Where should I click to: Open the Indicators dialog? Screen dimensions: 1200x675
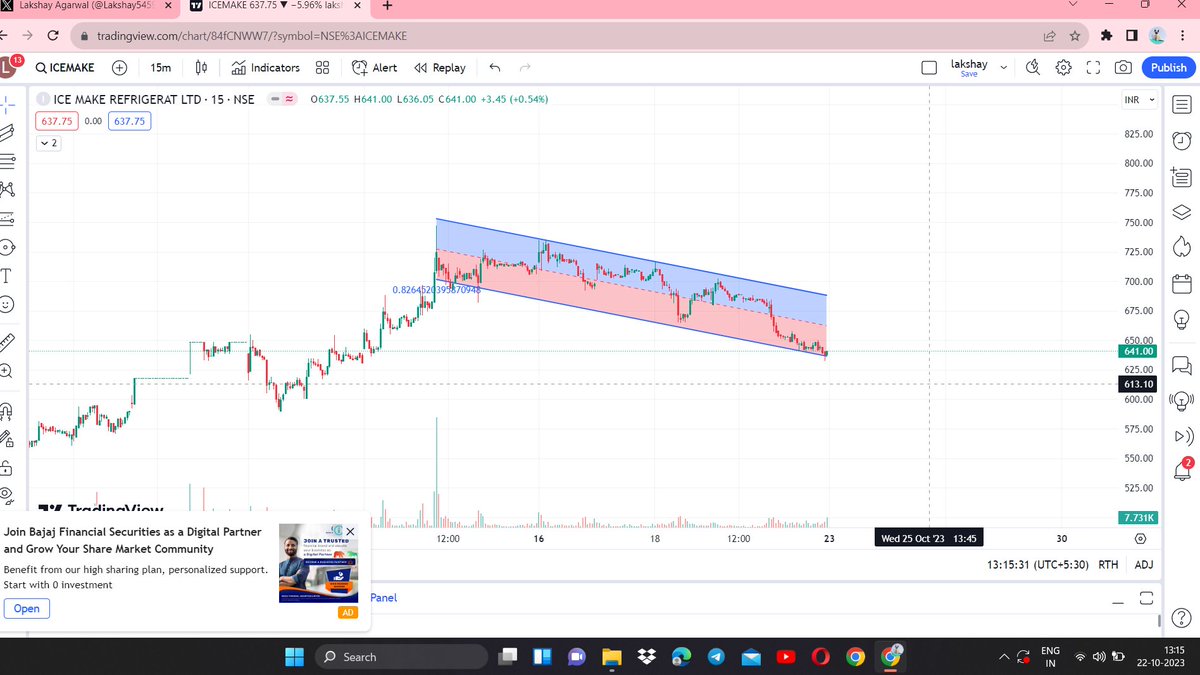[266, 68]
